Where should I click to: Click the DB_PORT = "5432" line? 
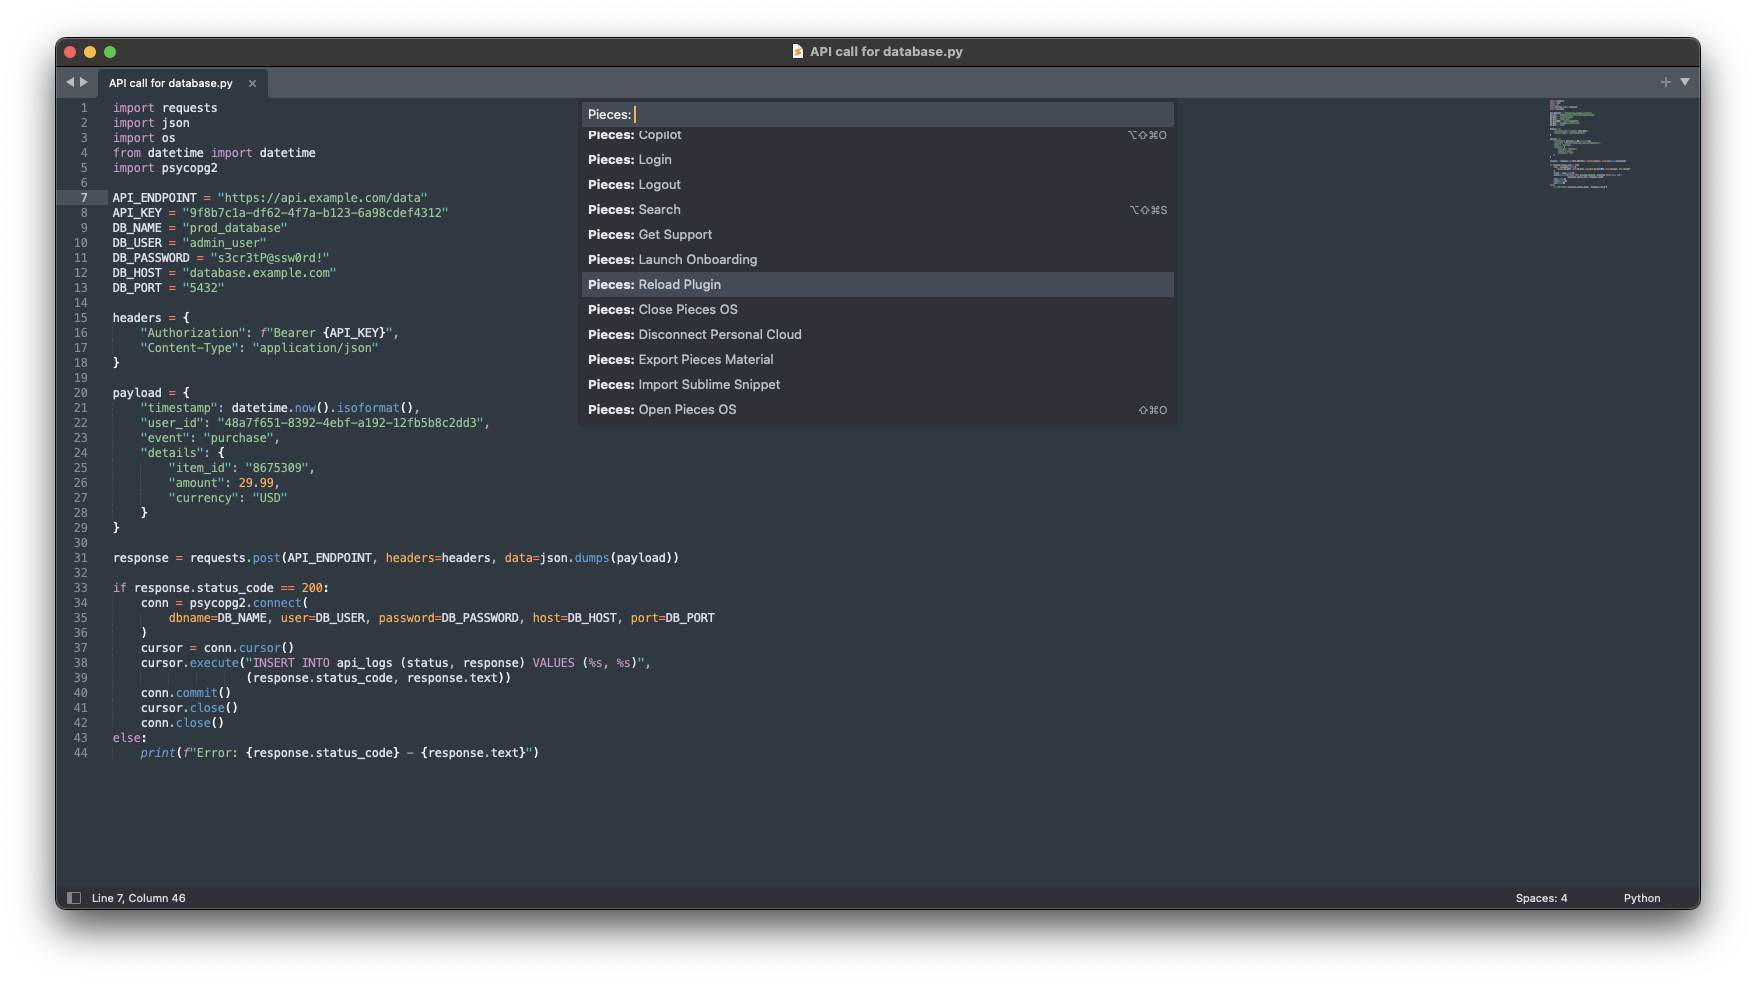[x=168, y=288]
